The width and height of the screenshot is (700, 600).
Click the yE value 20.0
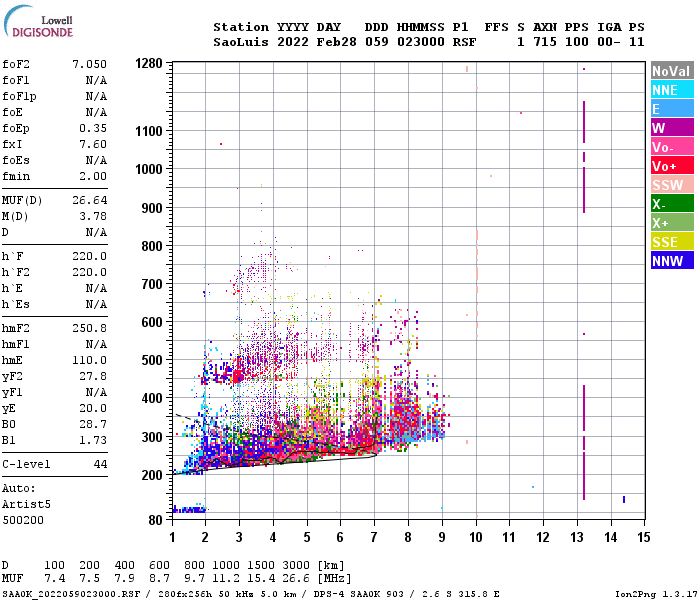click(x=93, y=408)
